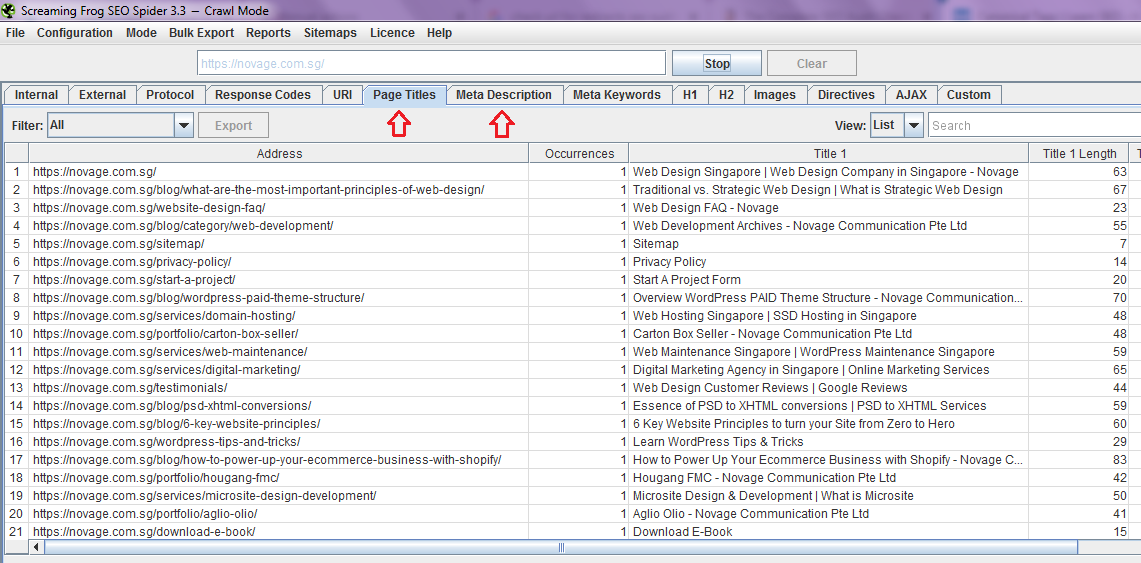Open the Help menu

pos(440,33)
